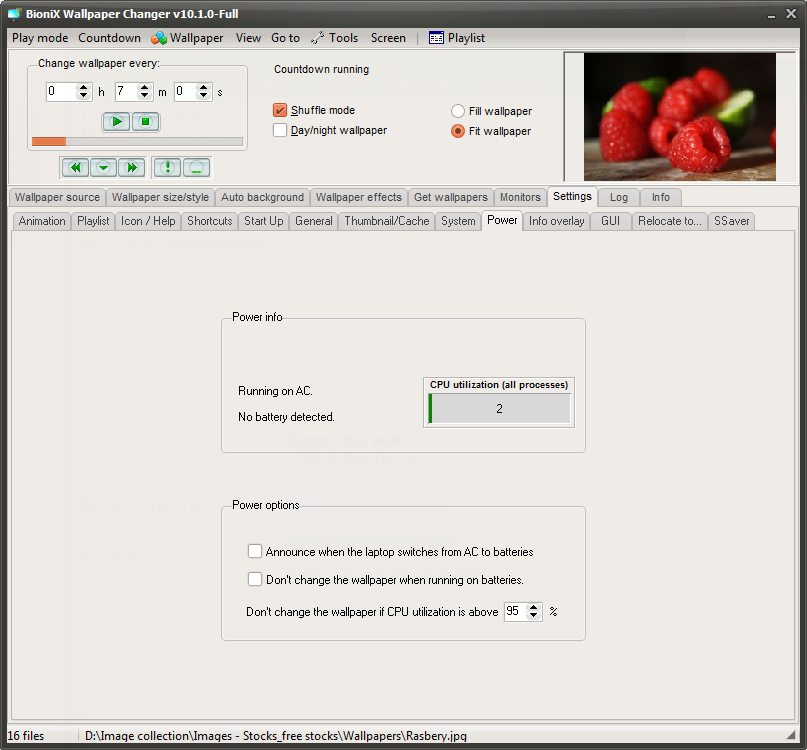This screenshot has width=807, height=750.
Task: Switch to Animation settings subtab
Action: [x=42, y=221]
